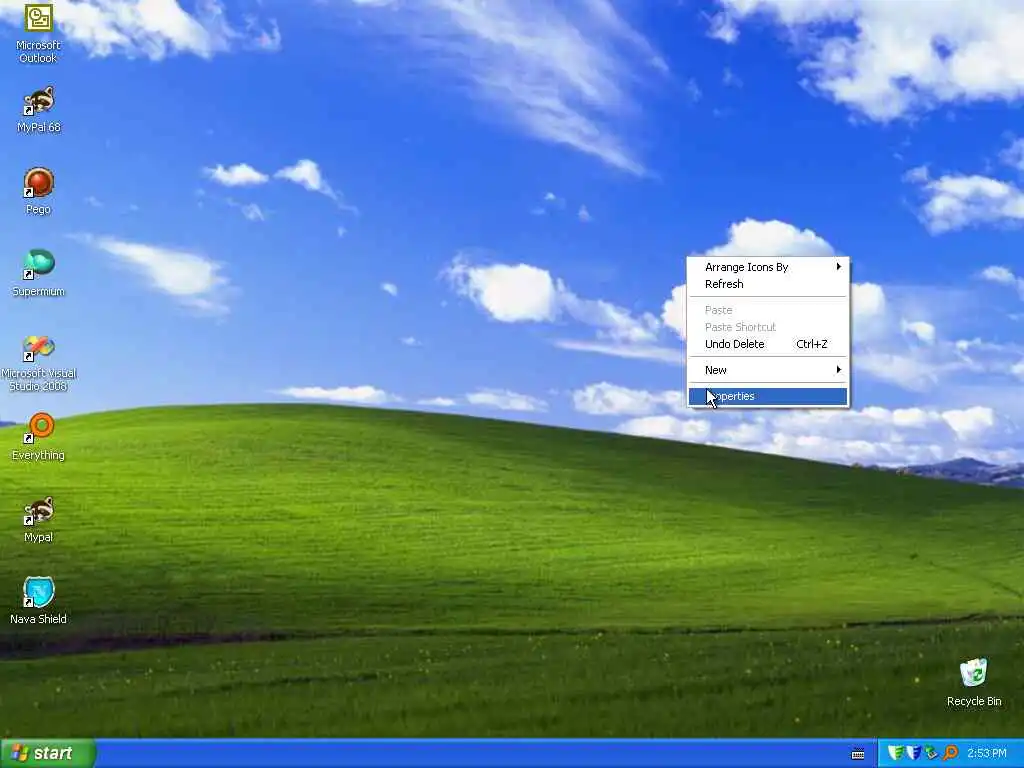The image size is (1024, 768).
Task: Click the 2:53 PM taskbar clock
Action: tap(987, 754)
